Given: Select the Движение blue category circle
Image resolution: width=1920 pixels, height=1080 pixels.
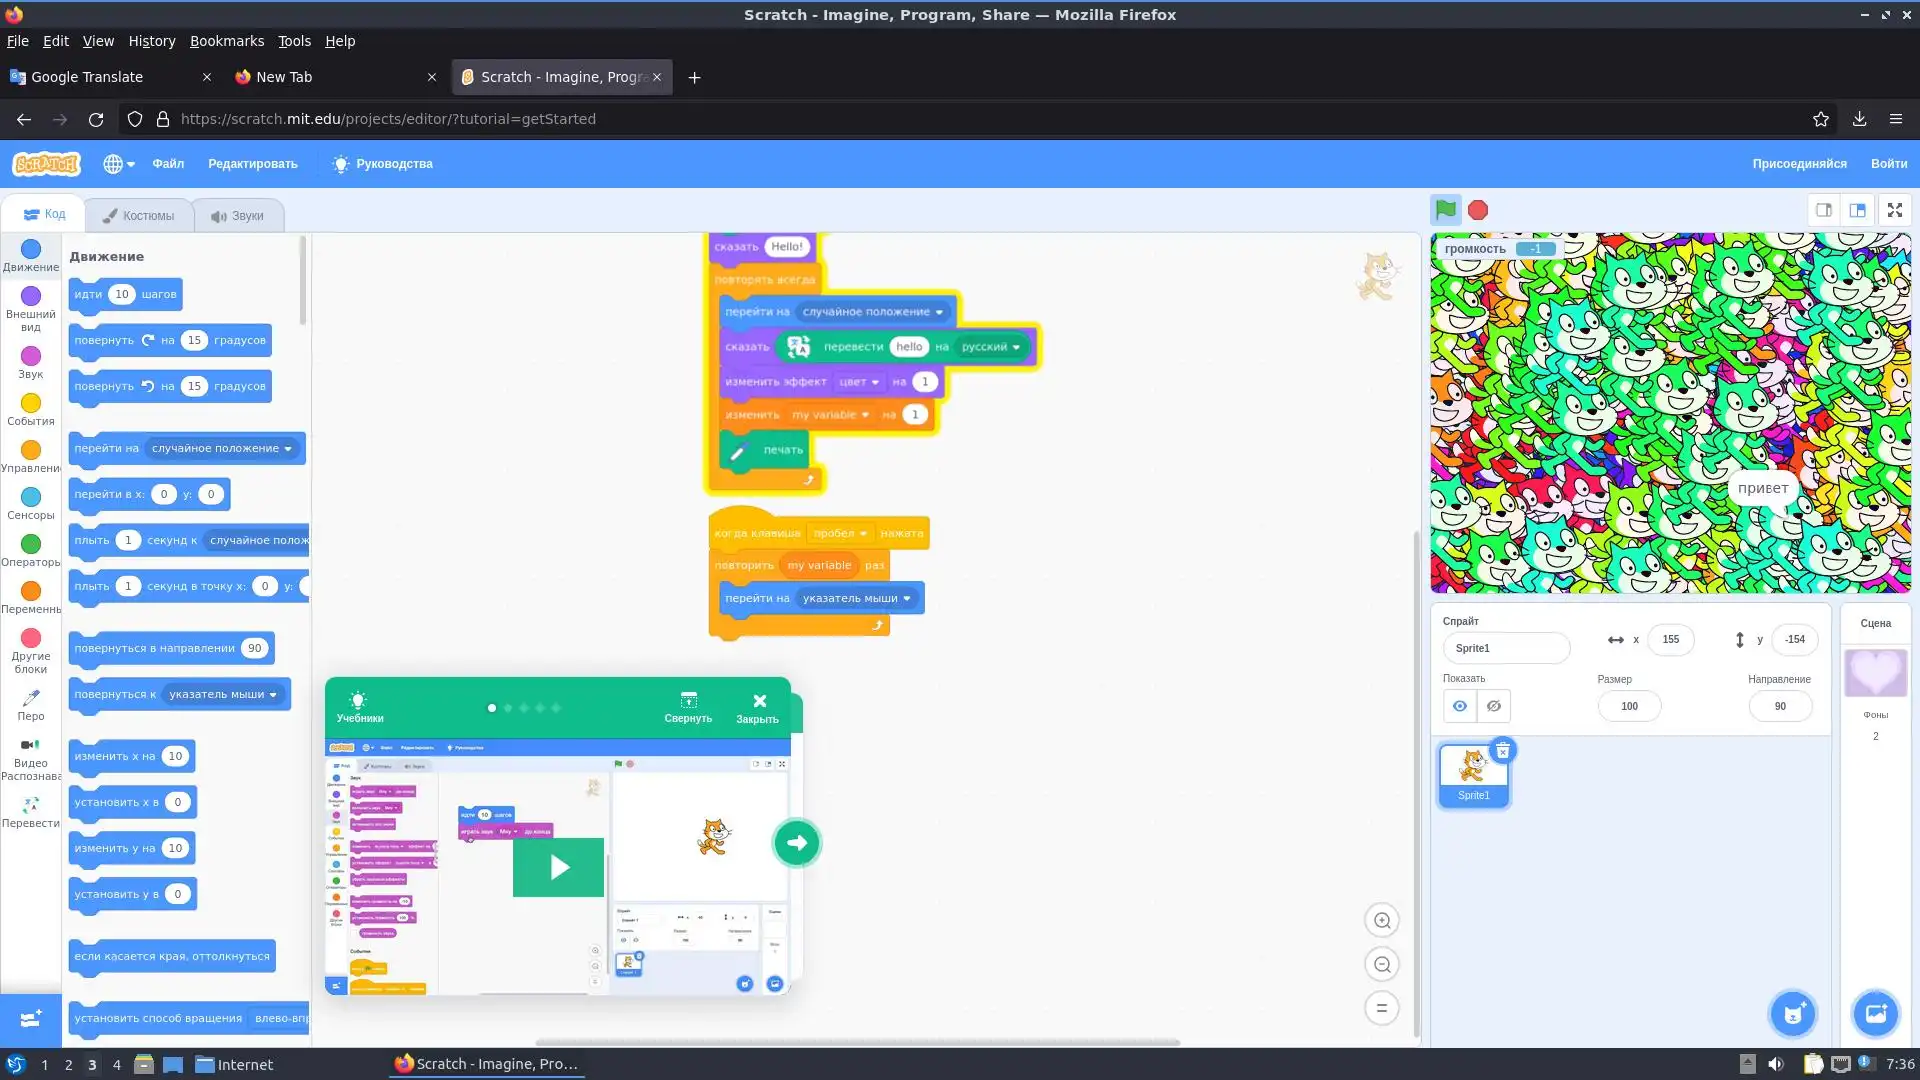Looking at the screenshot, I should click(31, 249).
